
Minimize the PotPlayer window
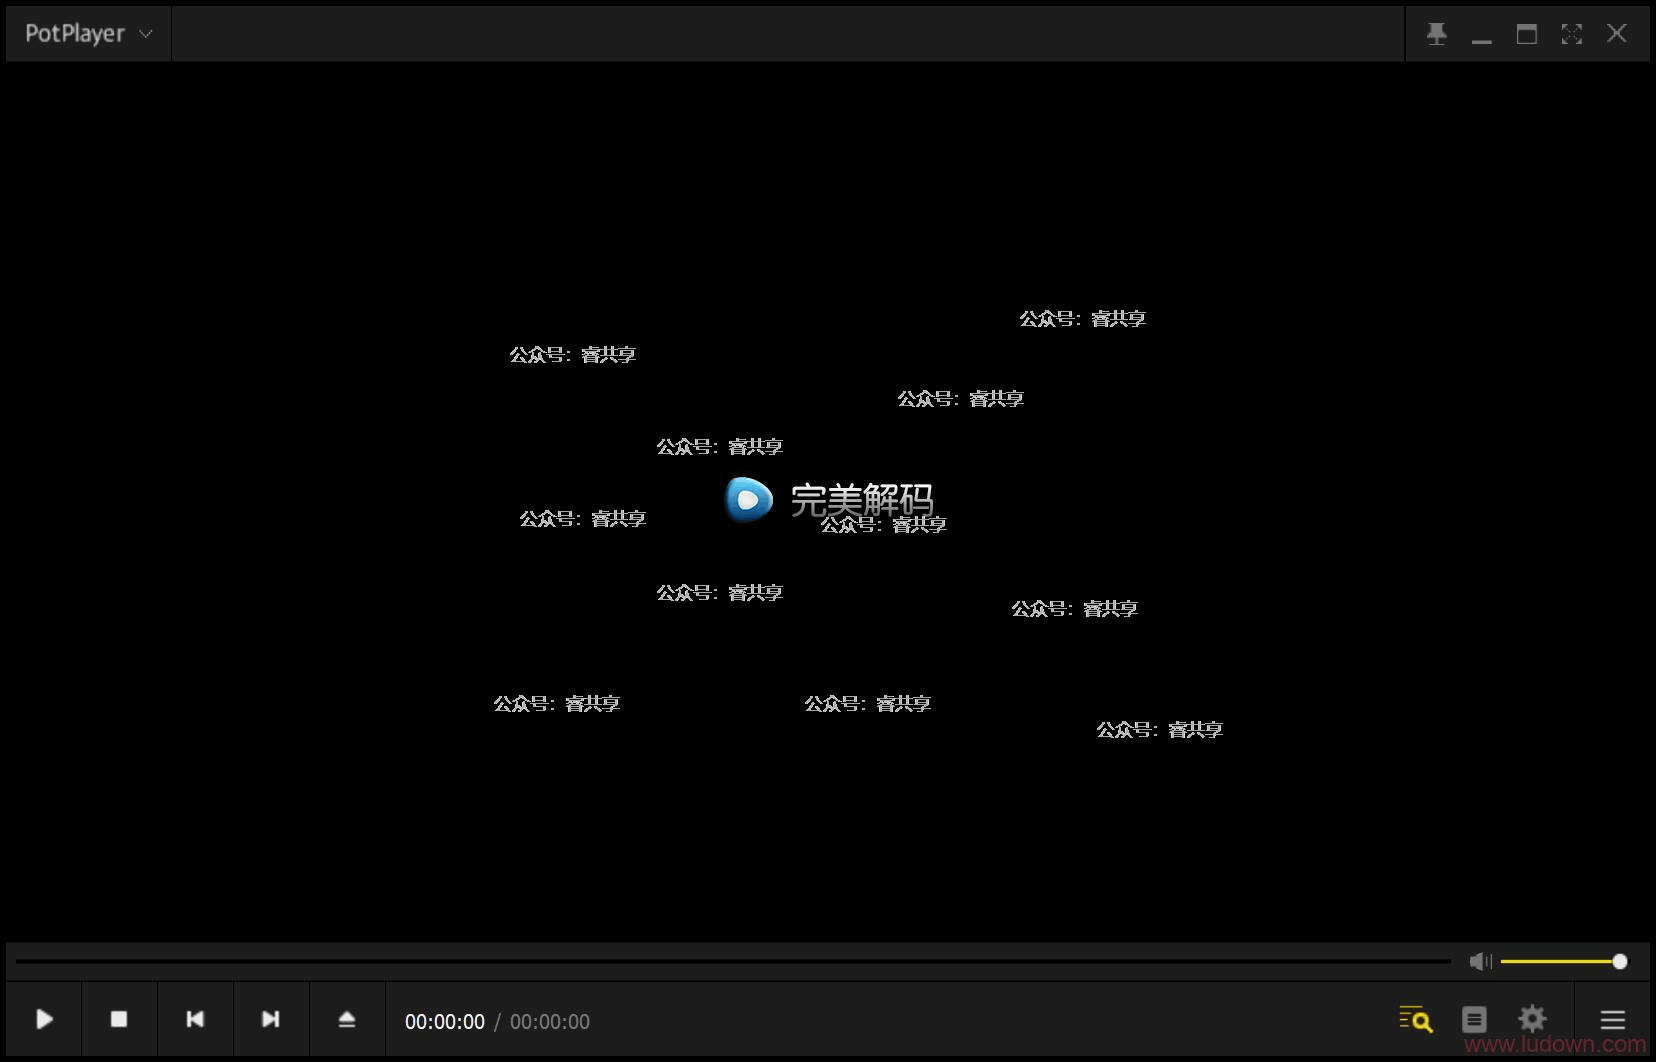coord(1482,34)
